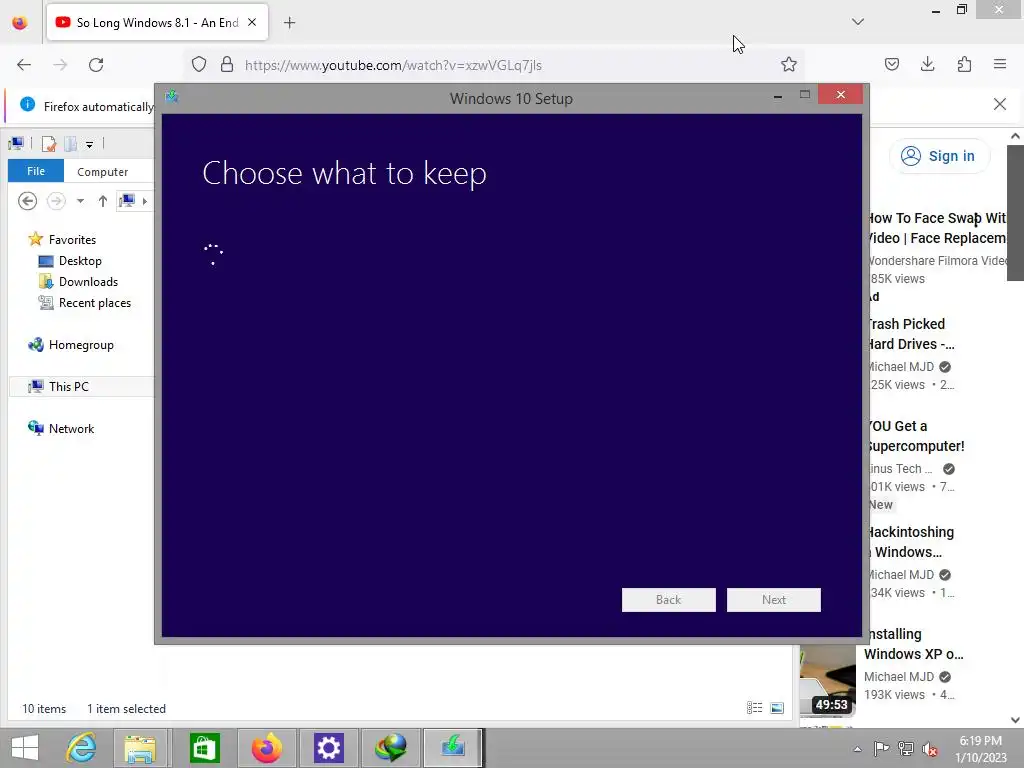Viewport: 1024px width, 768px height.
Task: Open the Firefox hamburger menu
Action: 1000,64
